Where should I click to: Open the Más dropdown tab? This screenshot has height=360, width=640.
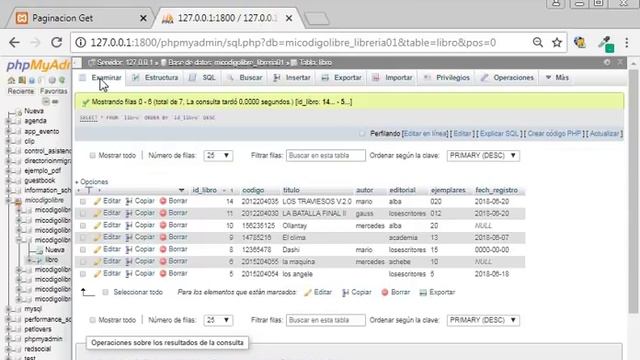pyautogui.click(x=557, y=78)
